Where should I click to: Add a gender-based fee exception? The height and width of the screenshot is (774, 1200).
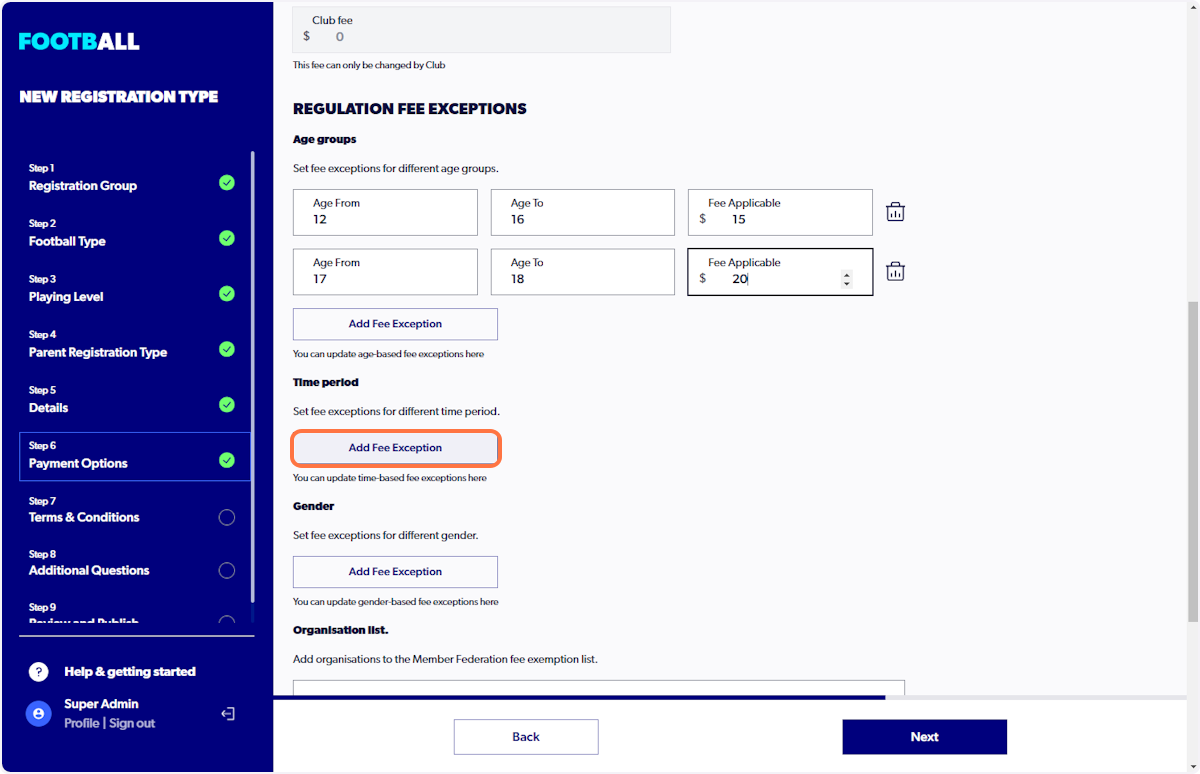[x=395, y=571]
